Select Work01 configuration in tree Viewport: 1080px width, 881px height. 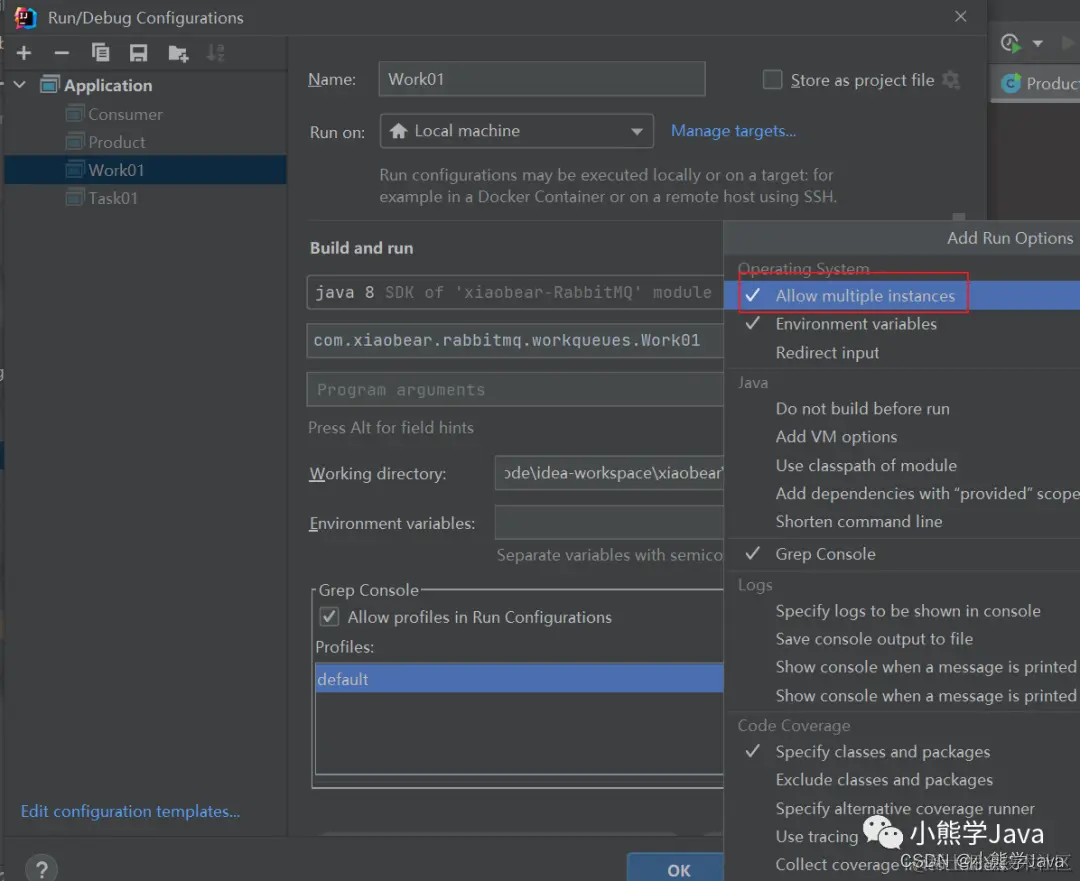(x=145, y=169)
